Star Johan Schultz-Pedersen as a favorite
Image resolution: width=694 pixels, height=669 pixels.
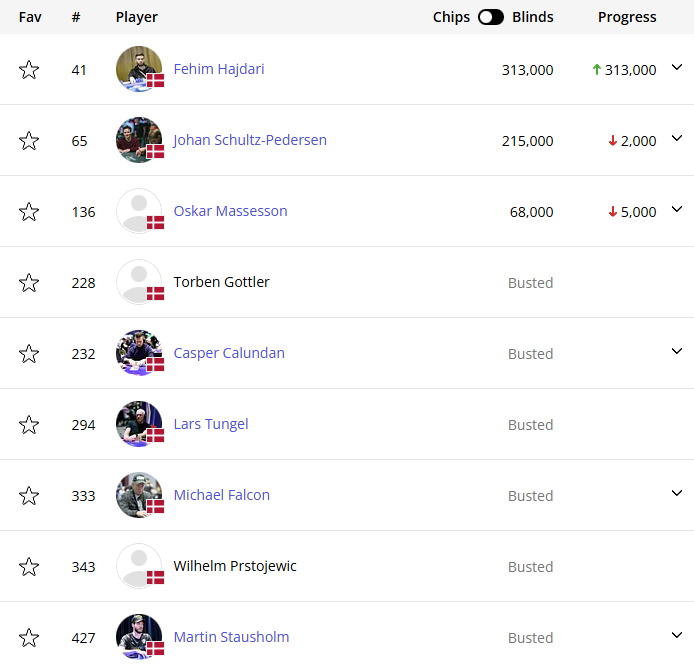[x=29, y=141]
